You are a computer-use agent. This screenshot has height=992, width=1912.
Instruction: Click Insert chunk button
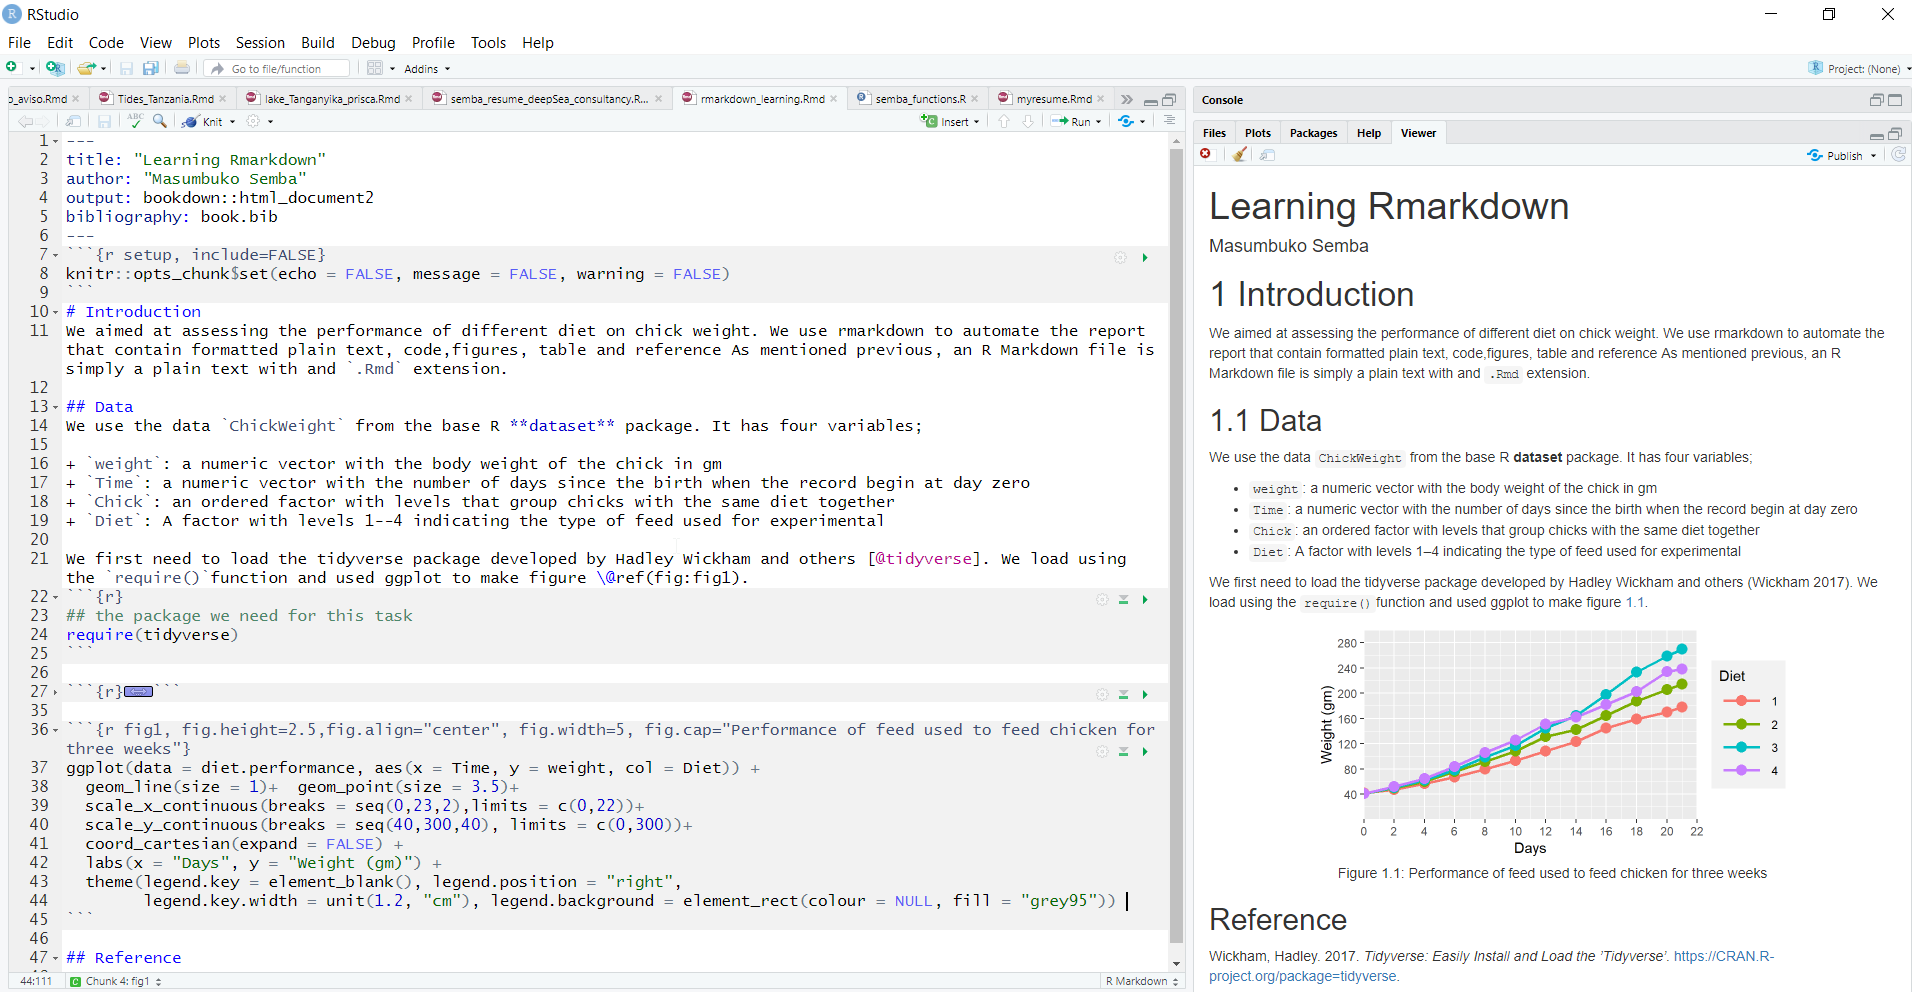[x=949, y=121]
